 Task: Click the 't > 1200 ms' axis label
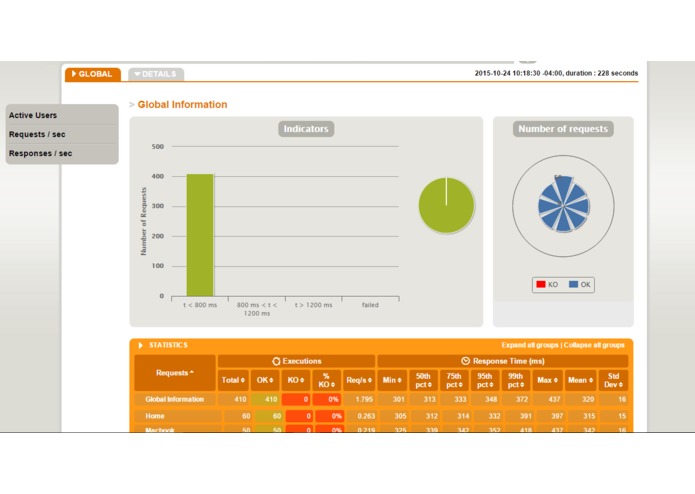click(313, 305)
